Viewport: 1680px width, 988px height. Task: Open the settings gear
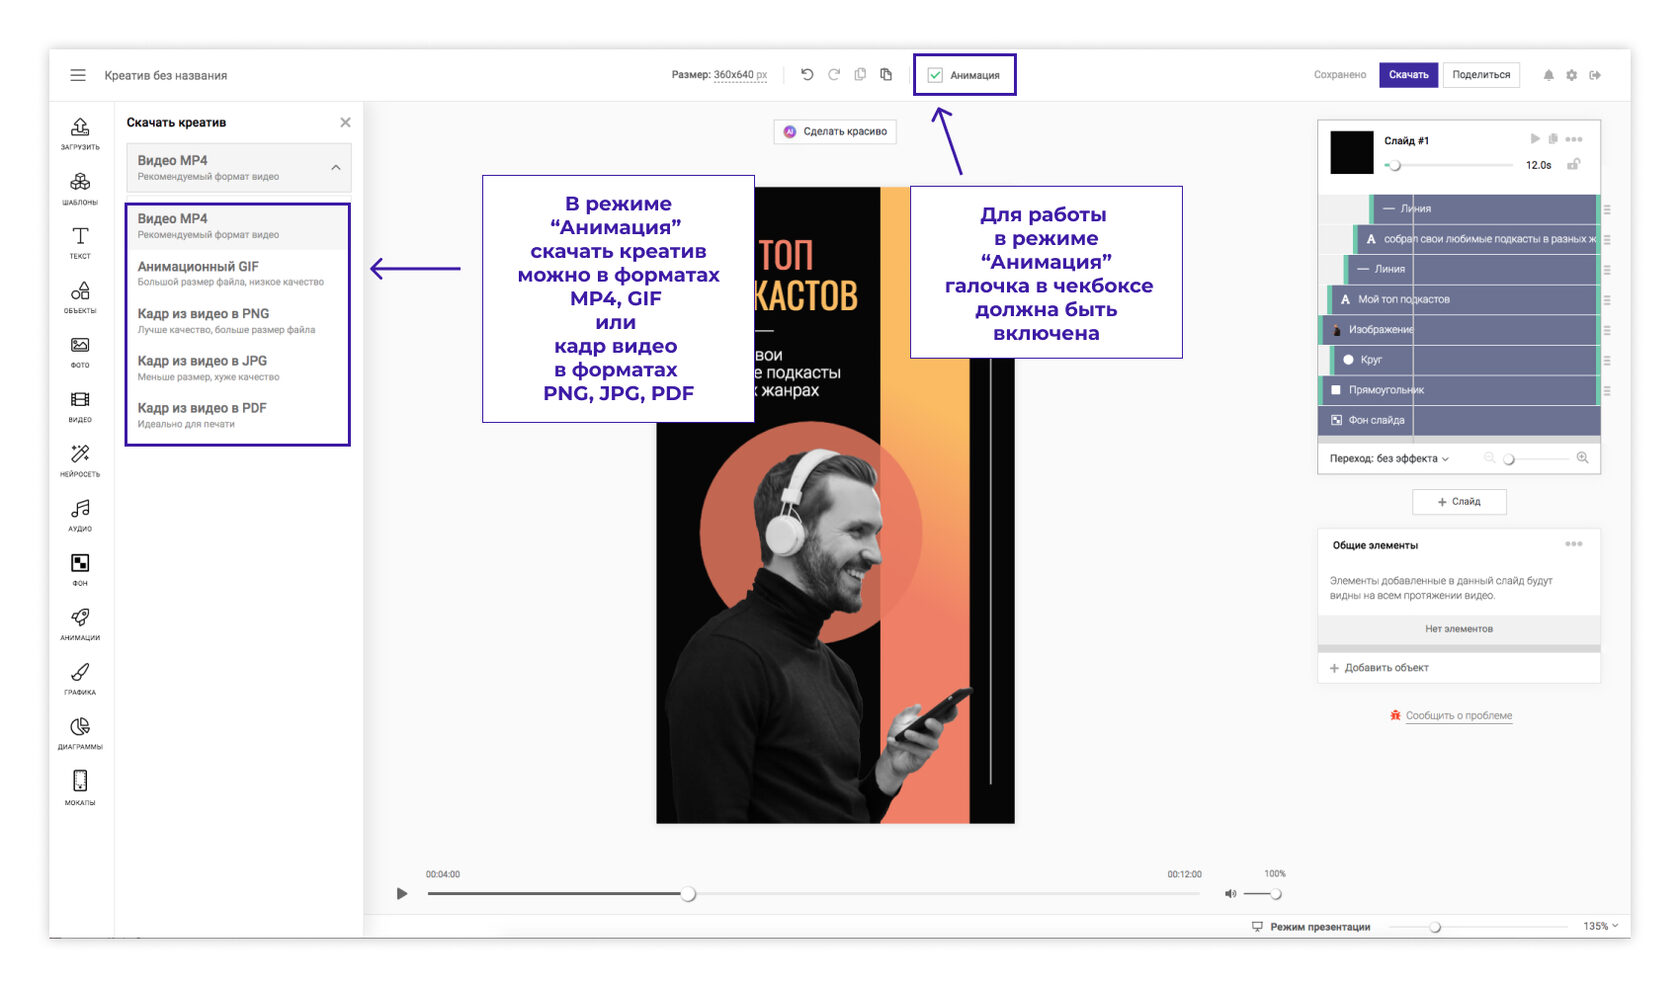coord(1572,75)
